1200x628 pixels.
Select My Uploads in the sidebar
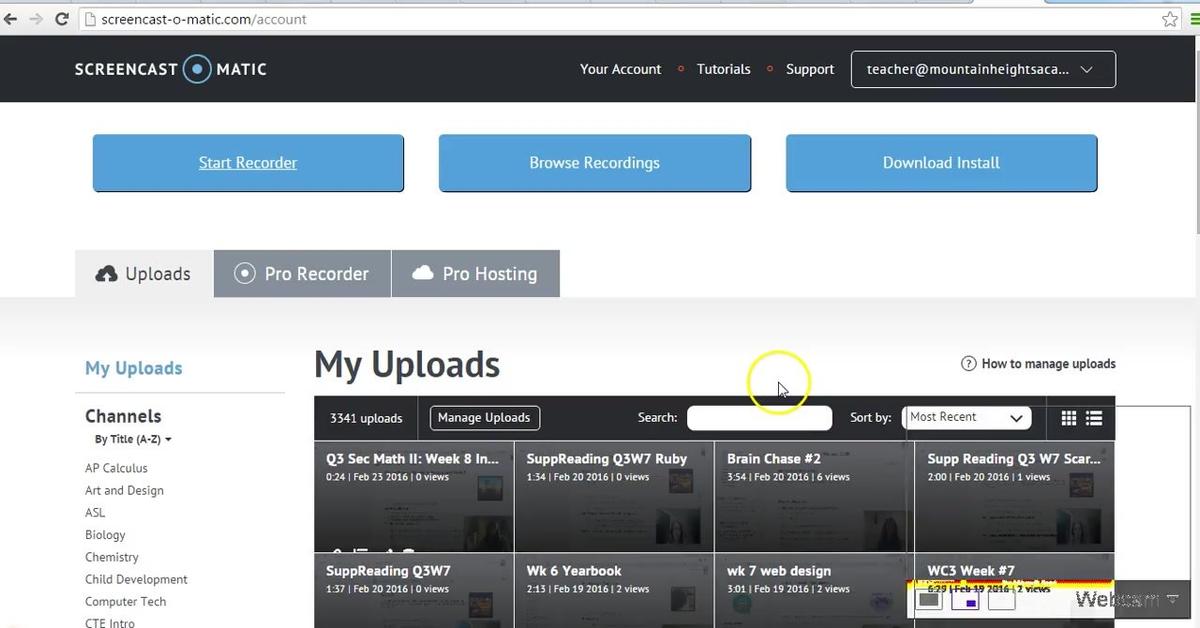[134, 368]
